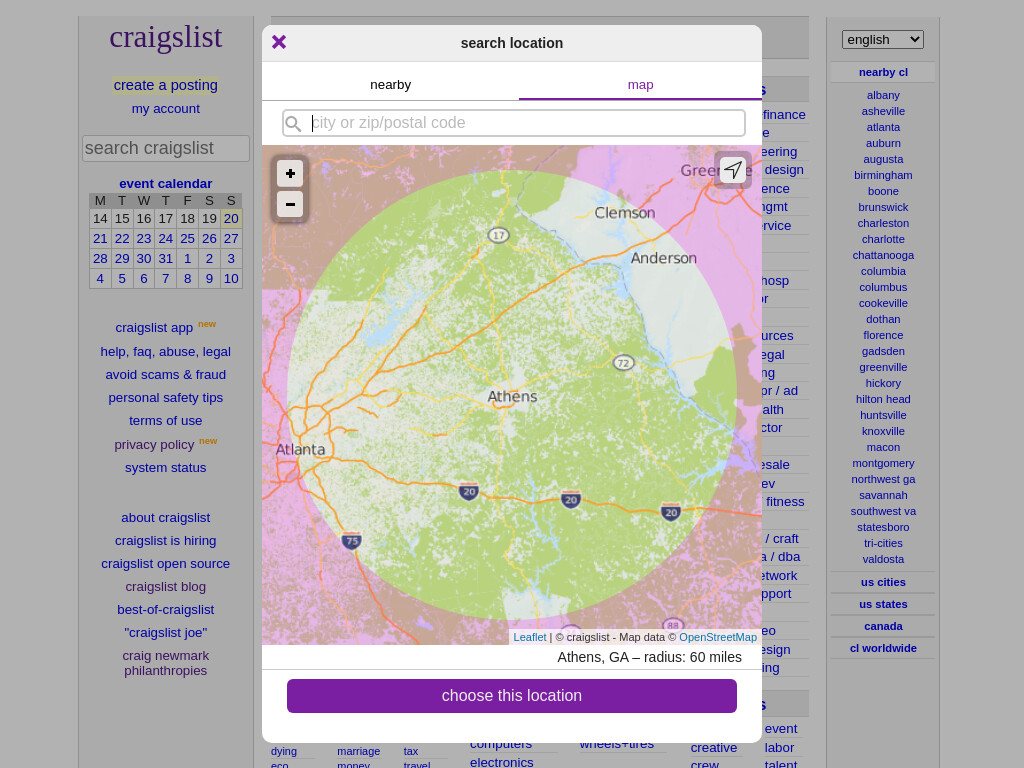
Task: Click Atlanta label on the map
Action: click(x=300, y=449)
